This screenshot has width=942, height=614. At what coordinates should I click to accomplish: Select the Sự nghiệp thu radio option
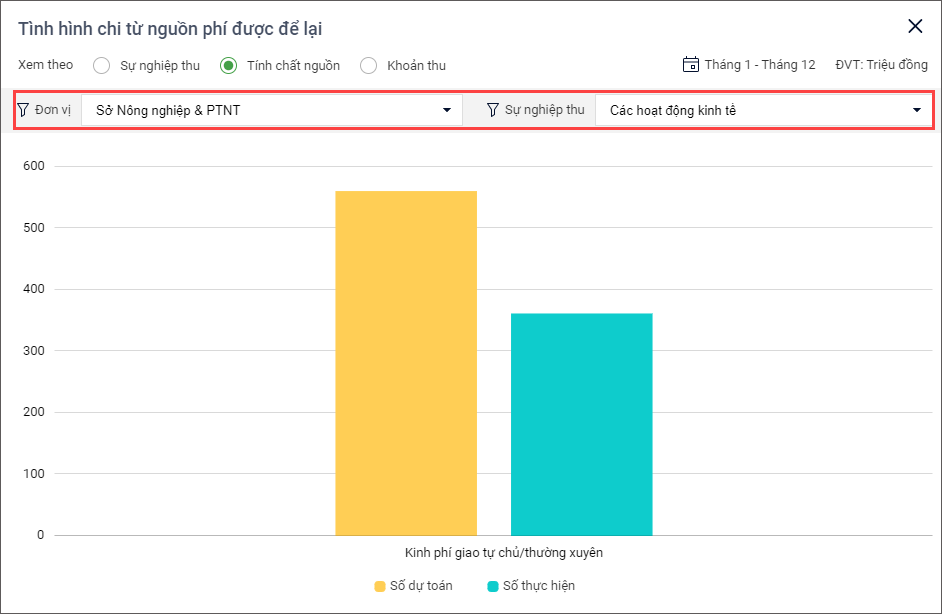[x=101, y=66]
